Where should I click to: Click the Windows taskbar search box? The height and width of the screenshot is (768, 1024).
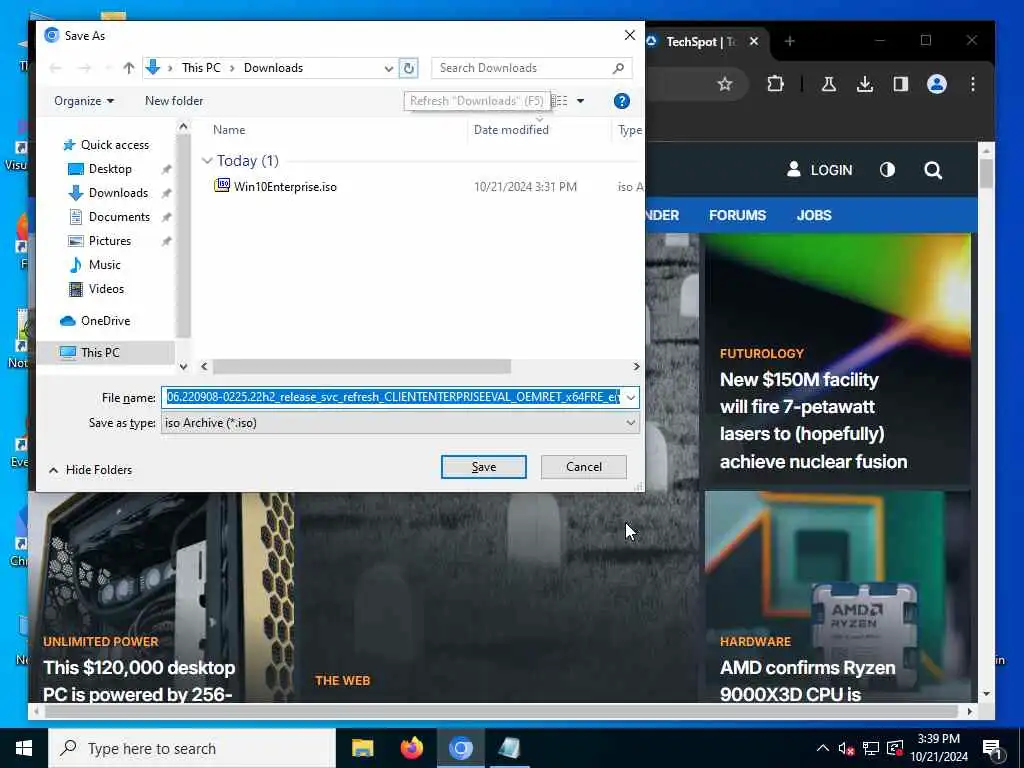click(x=192, y=748)
